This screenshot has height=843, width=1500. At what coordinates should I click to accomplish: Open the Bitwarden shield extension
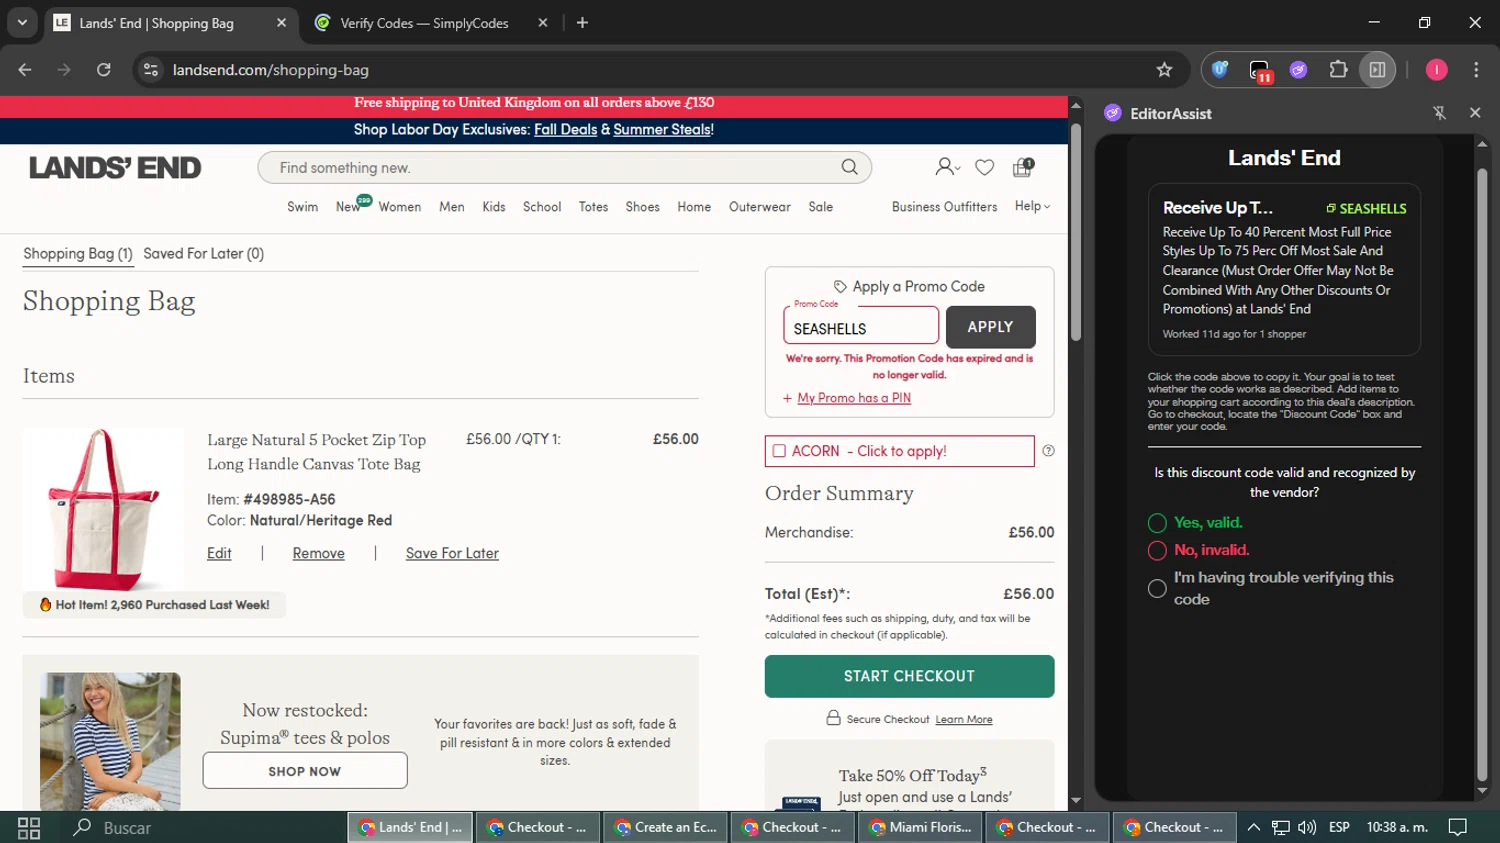(x=1220, y=70)
